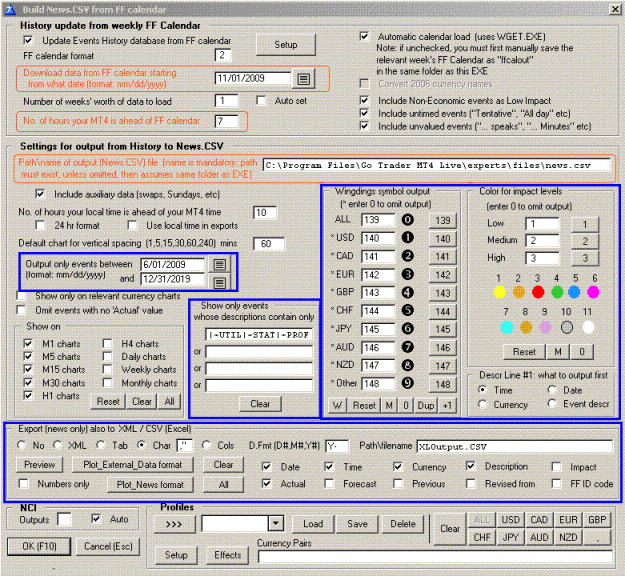The image size is (625, 576).
Task: Click the Wingdings symbol 1 for USD
Action: (x=407, y=238)
